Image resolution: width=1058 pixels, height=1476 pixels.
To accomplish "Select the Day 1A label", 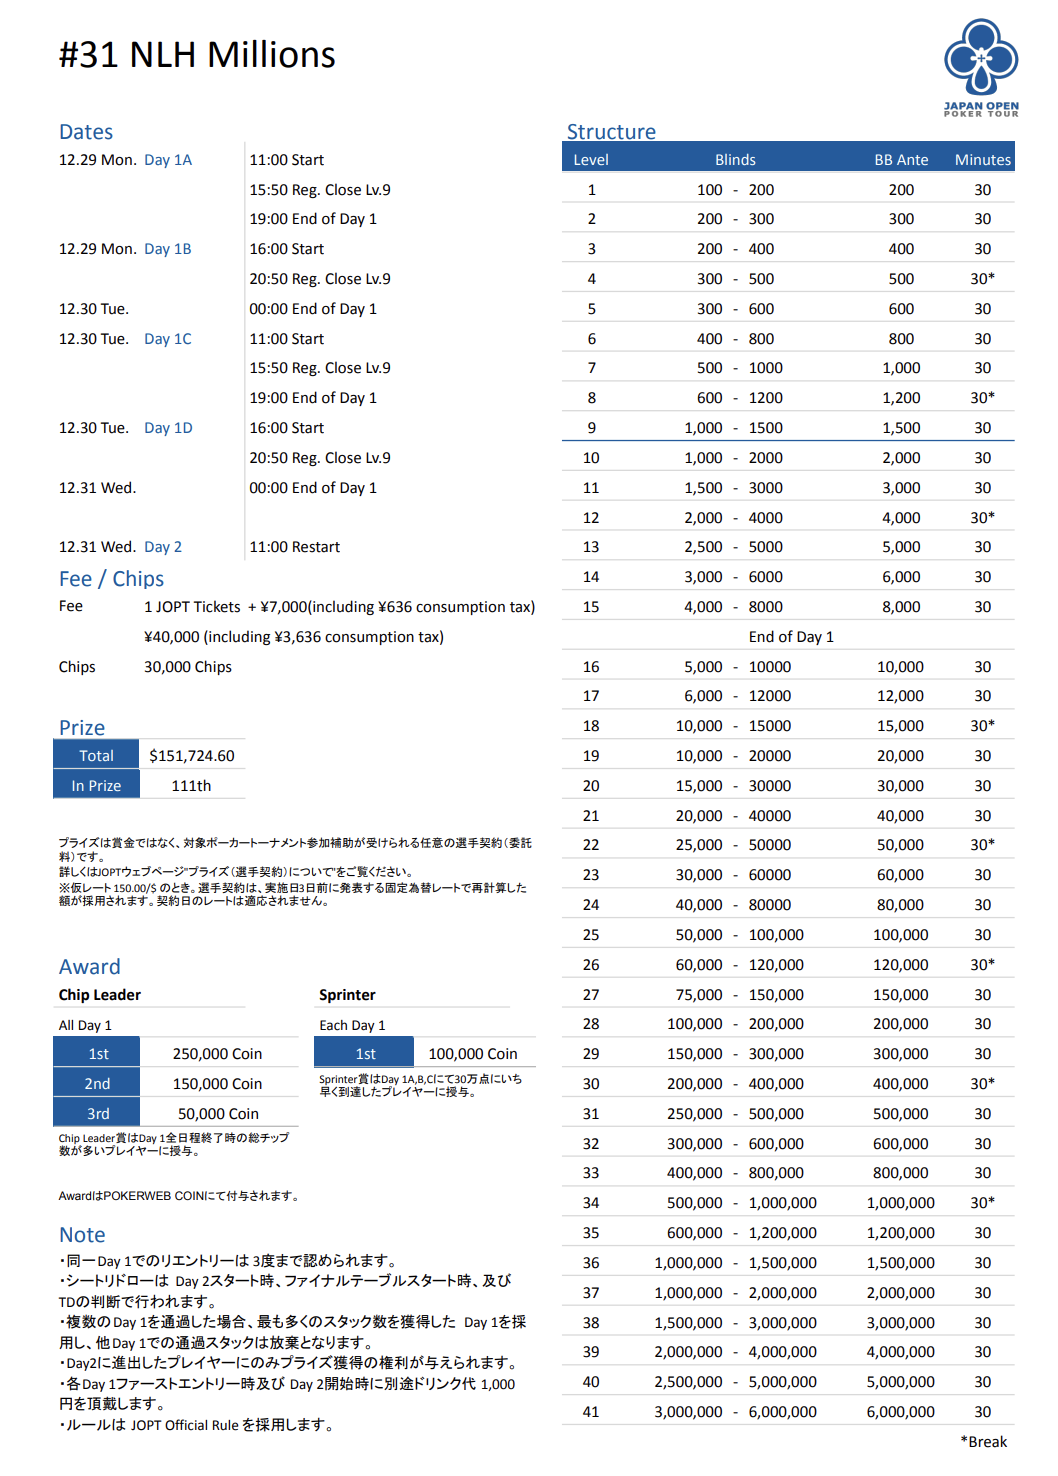I will 167,160.
